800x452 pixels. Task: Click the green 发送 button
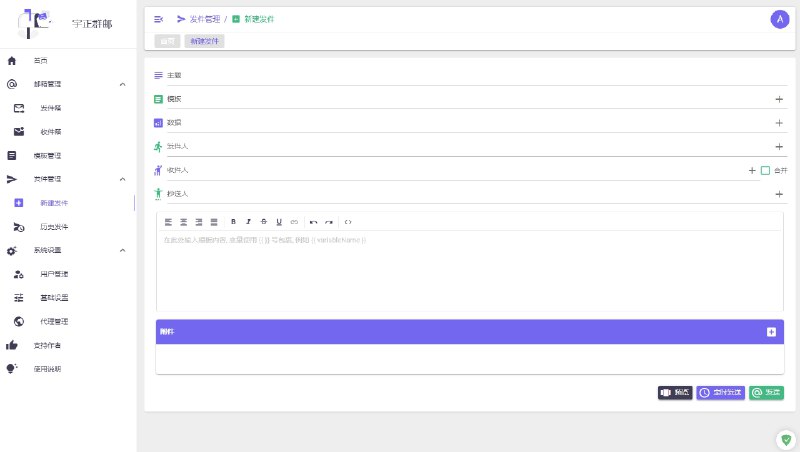[x=766, y=393]
